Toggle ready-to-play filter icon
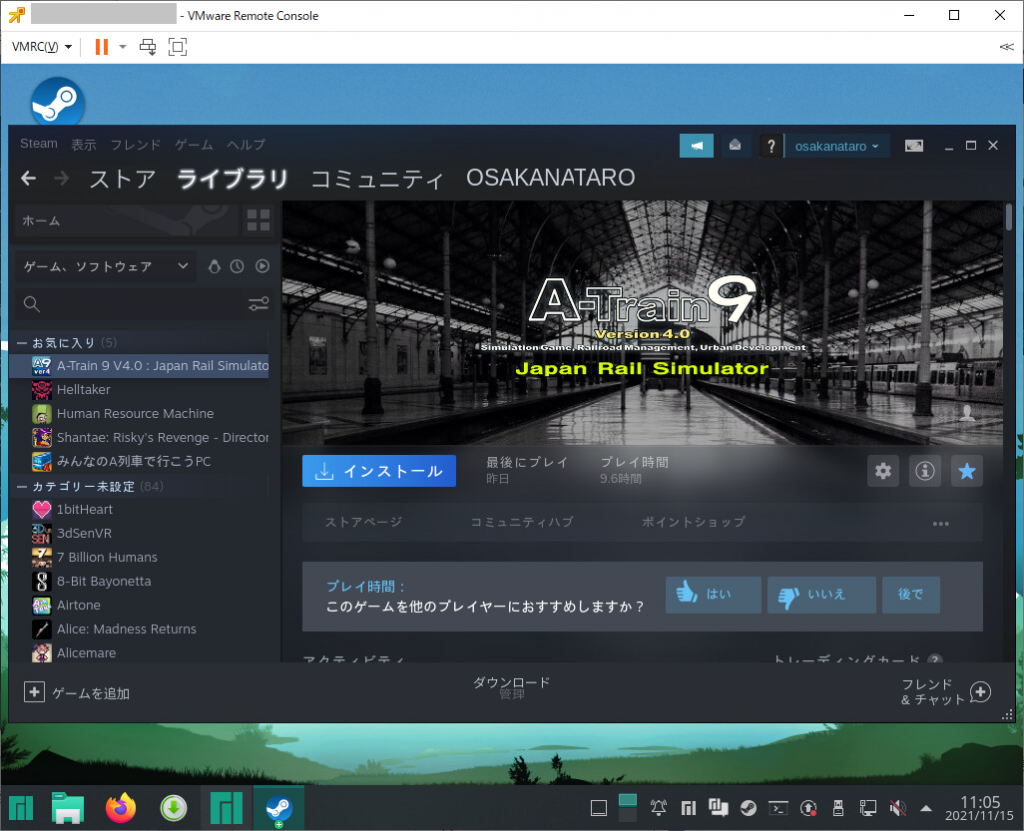The image size is (1024, 831). coord(262,266)
